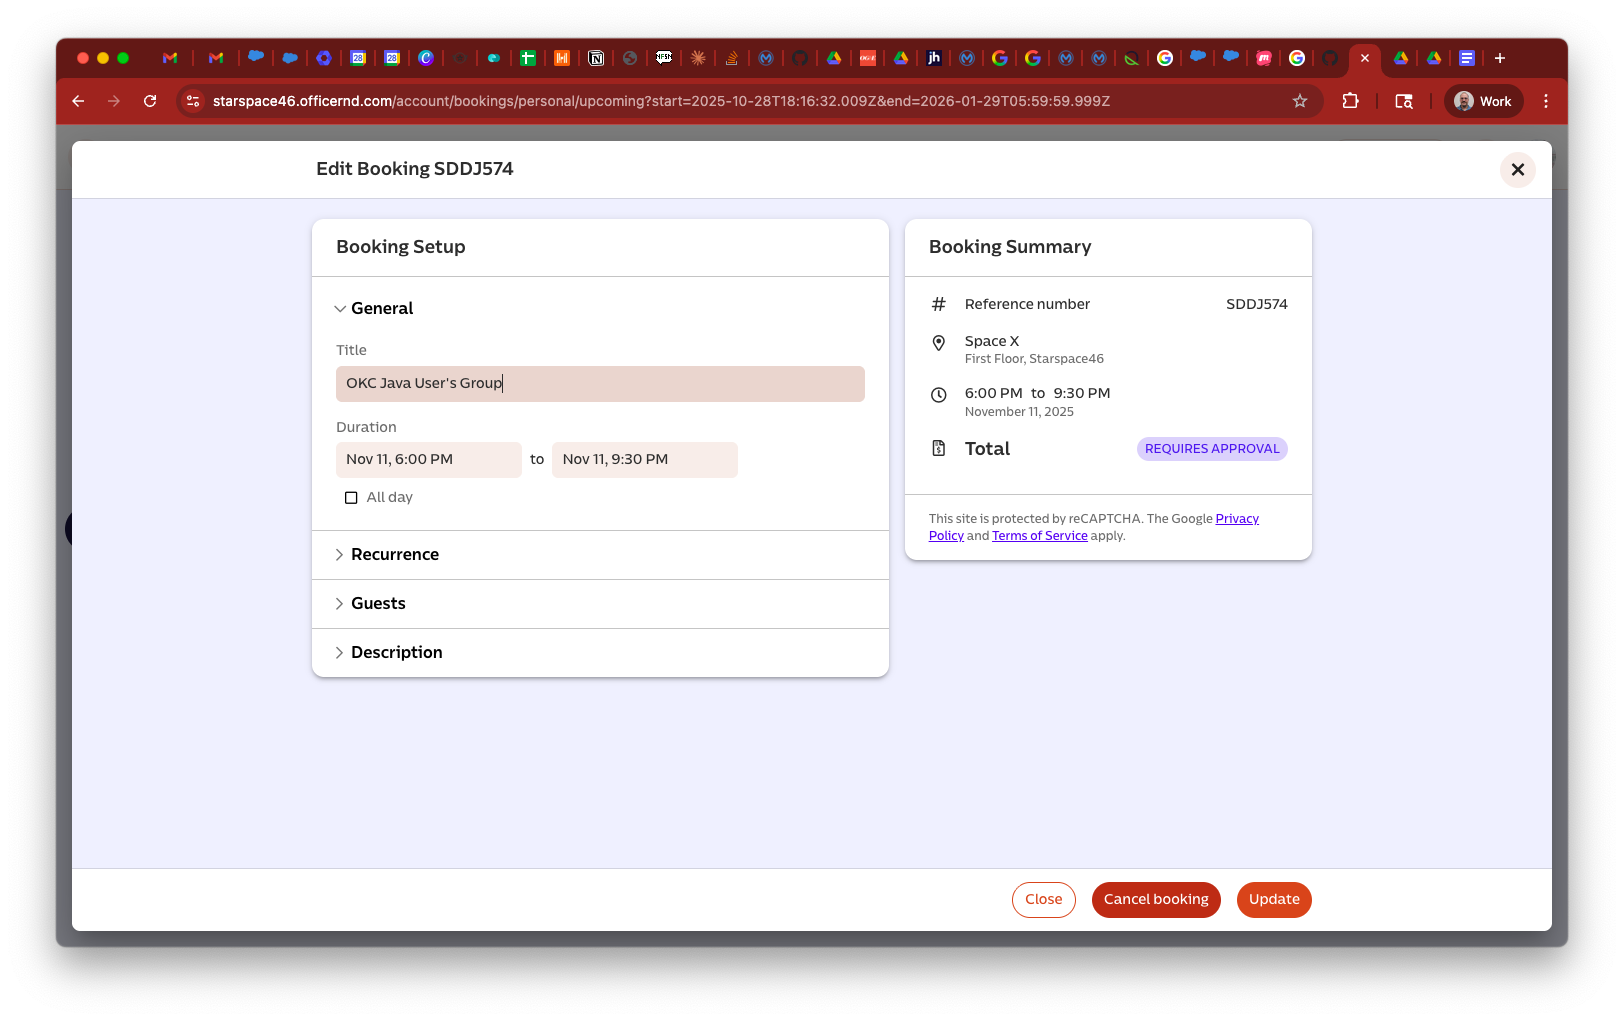The image size is (1624, 1021).
Task: Expand the Description section
Action: tap(396, 653)
